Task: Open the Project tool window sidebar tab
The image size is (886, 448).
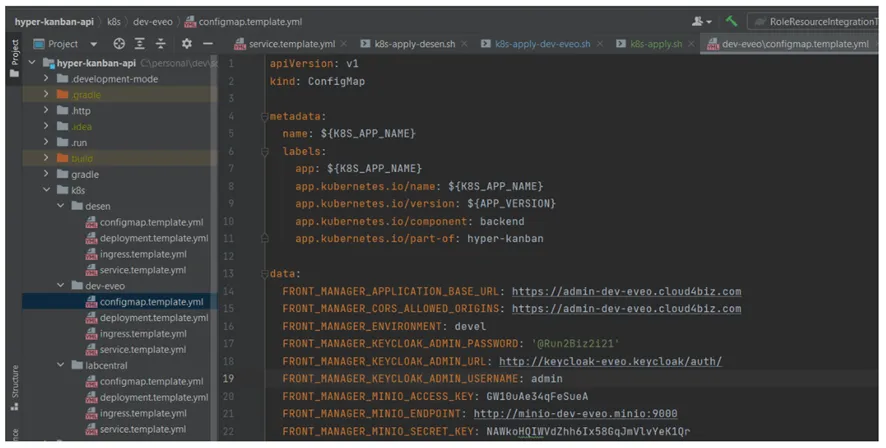Action: point(14,58)
